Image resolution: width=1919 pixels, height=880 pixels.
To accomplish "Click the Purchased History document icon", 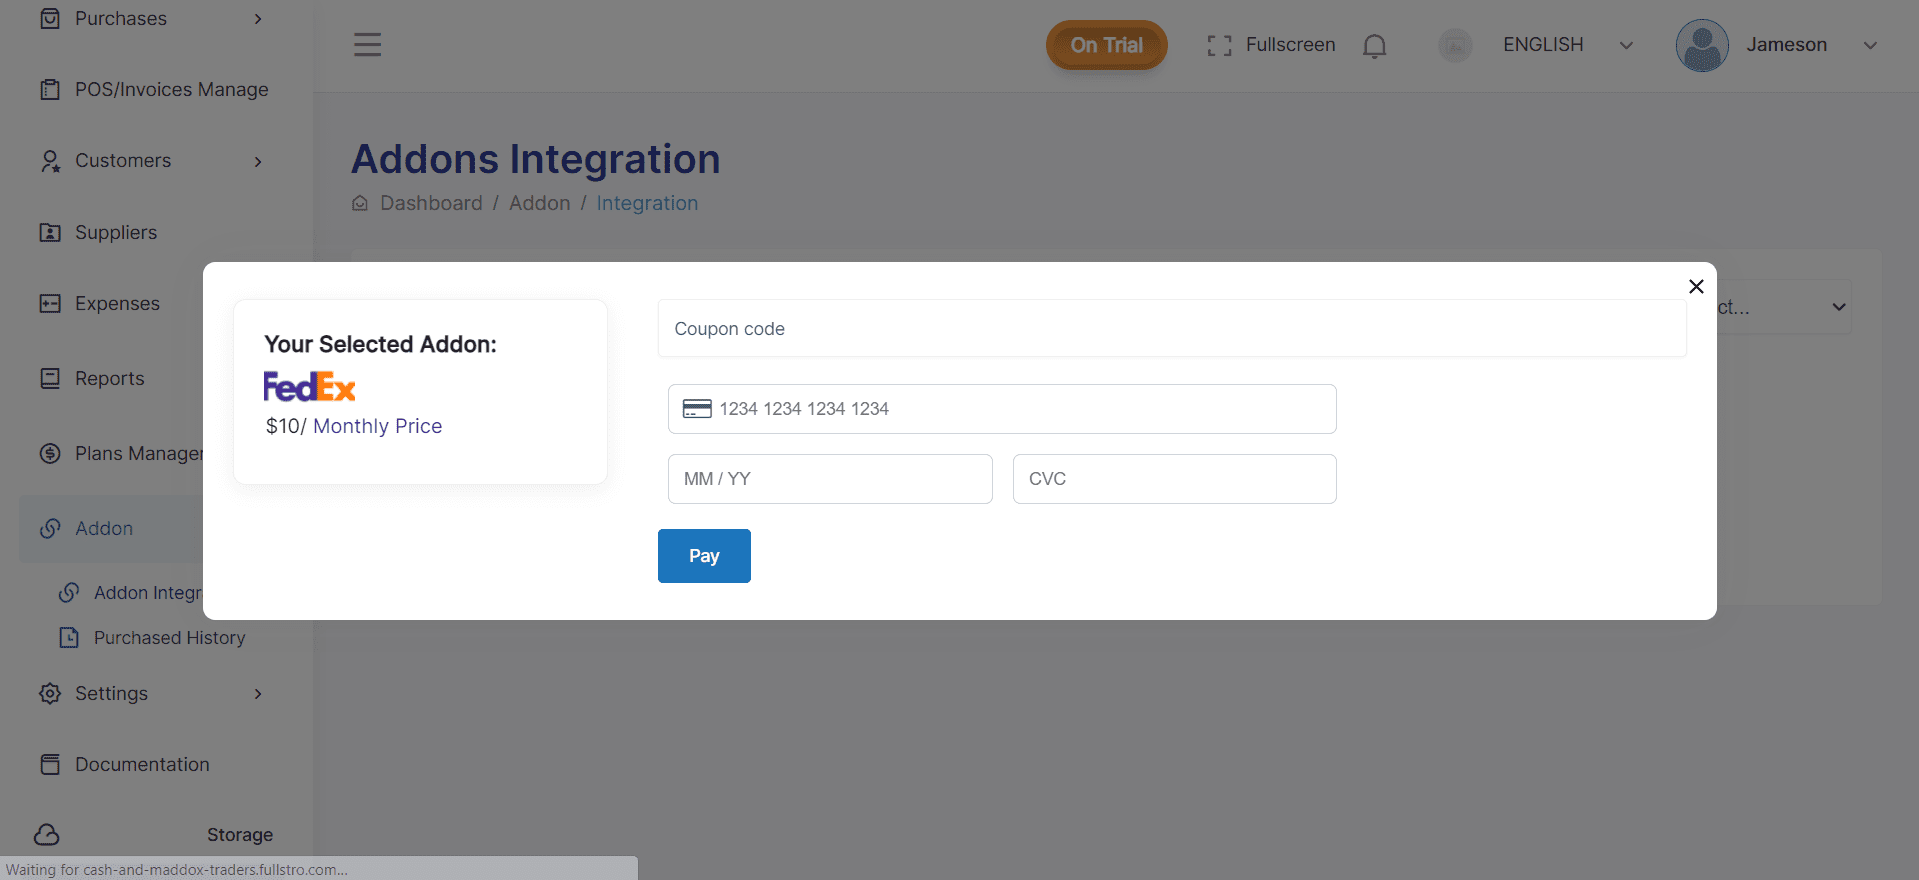I will pyautogui.click(x=69, y=638).
